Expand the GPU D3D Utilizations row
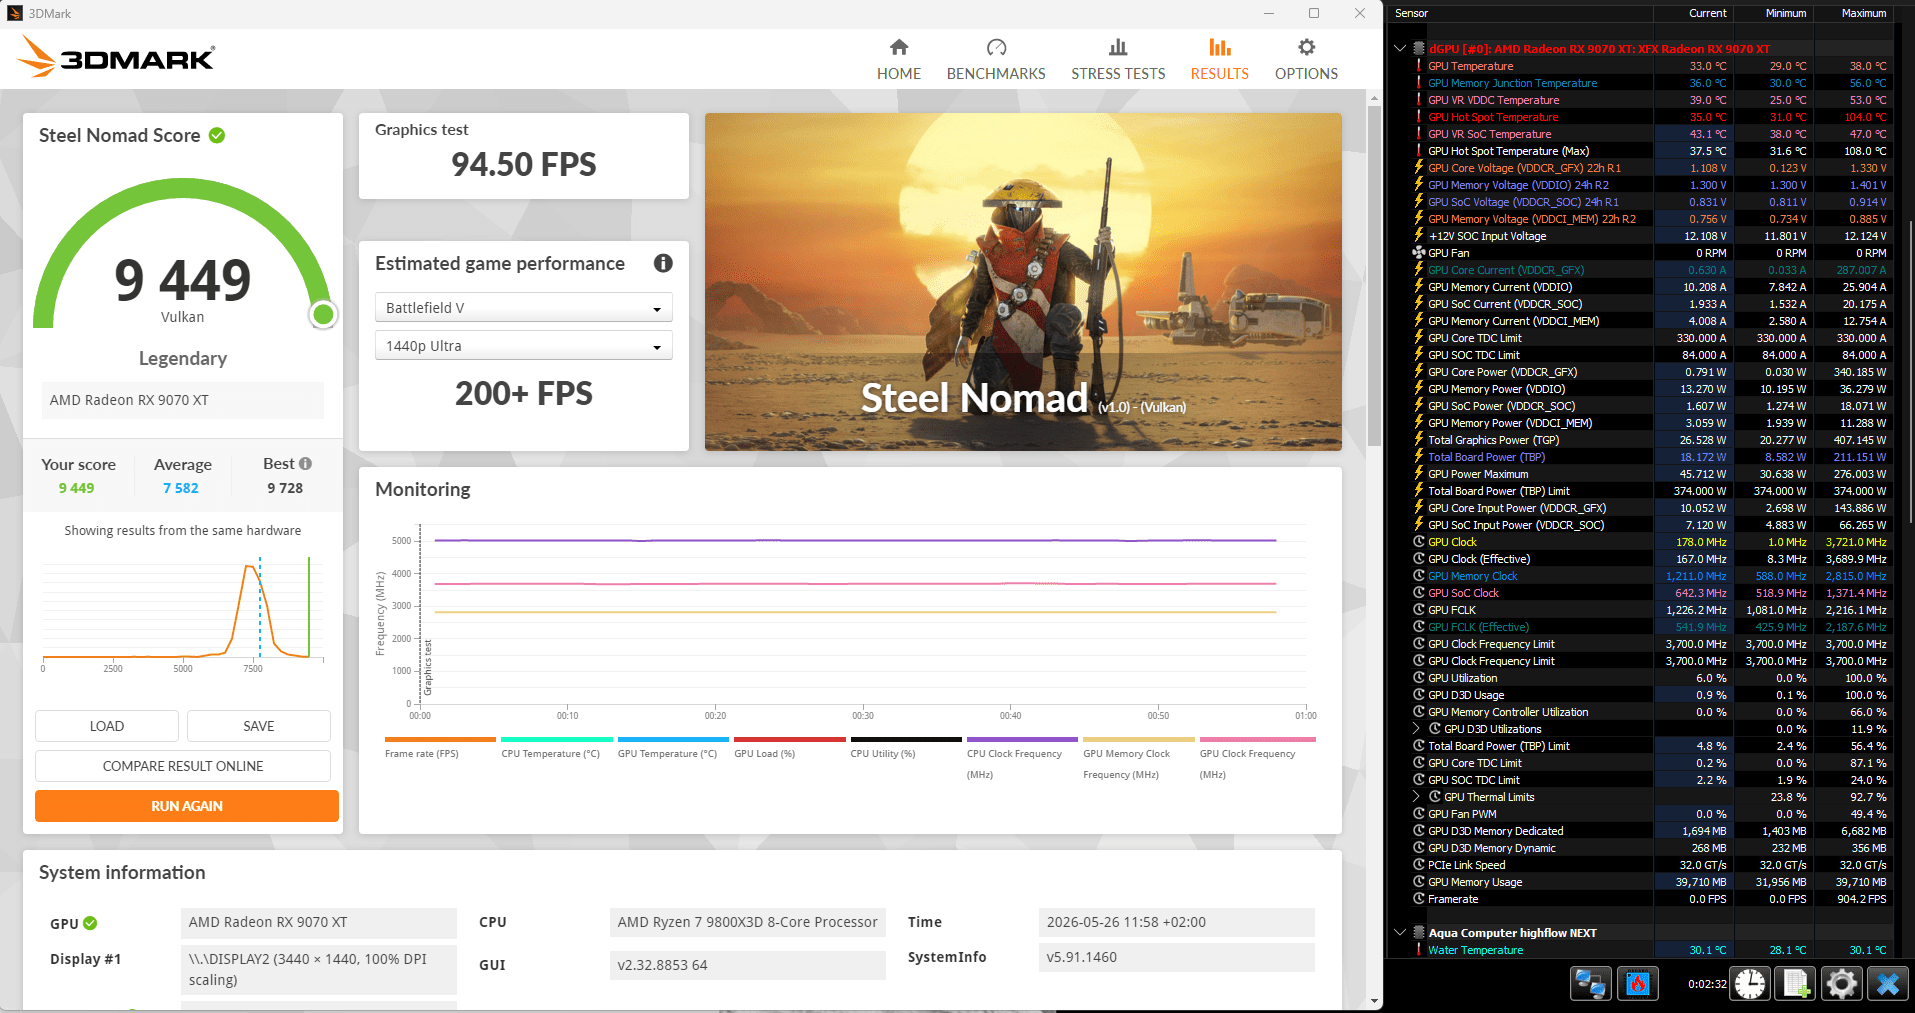This screenshot has height=1013, width=1915. [x=1416, y=729]
